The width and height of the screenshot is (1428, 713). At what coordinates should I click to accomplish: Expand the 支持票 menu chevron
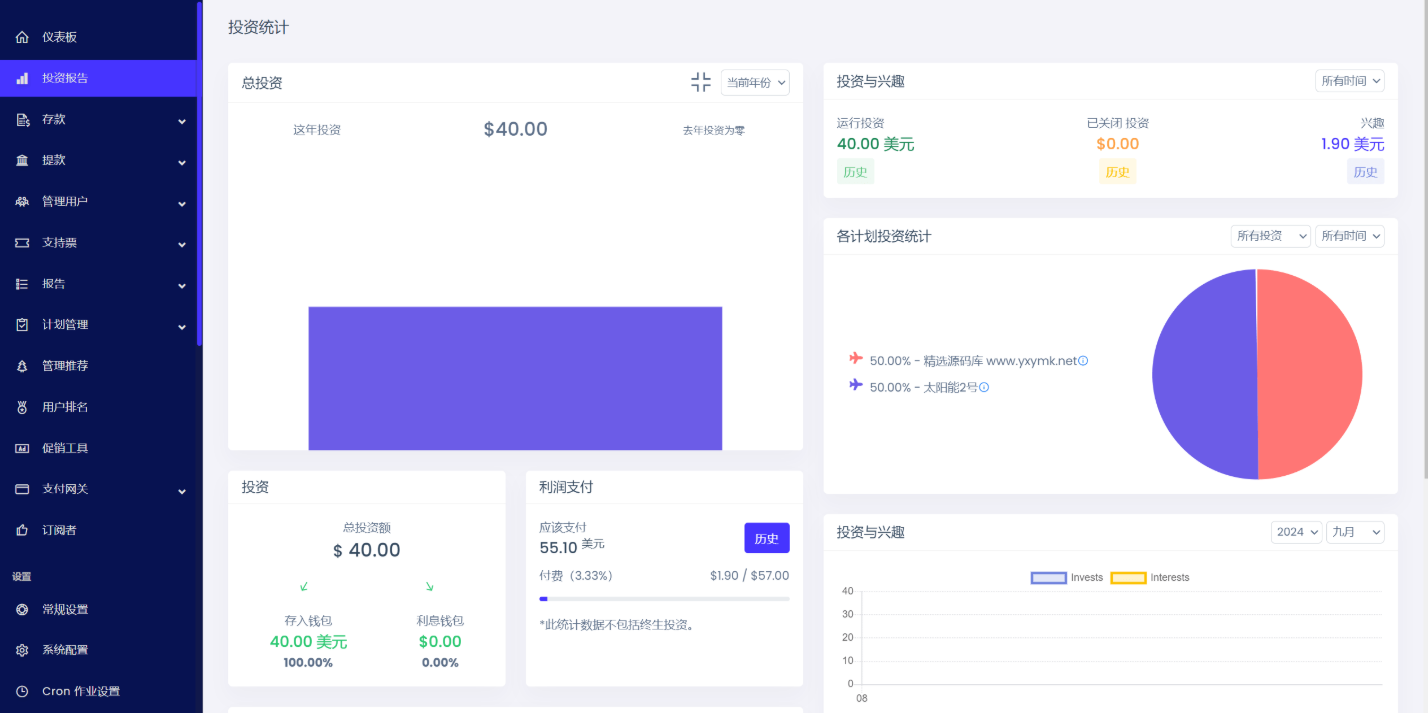tap(182, 244)
